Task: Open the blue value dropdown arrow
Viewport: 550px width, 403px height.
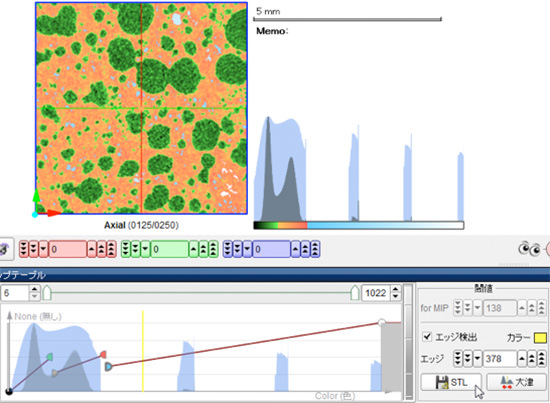Action: (x=248, y=249)
